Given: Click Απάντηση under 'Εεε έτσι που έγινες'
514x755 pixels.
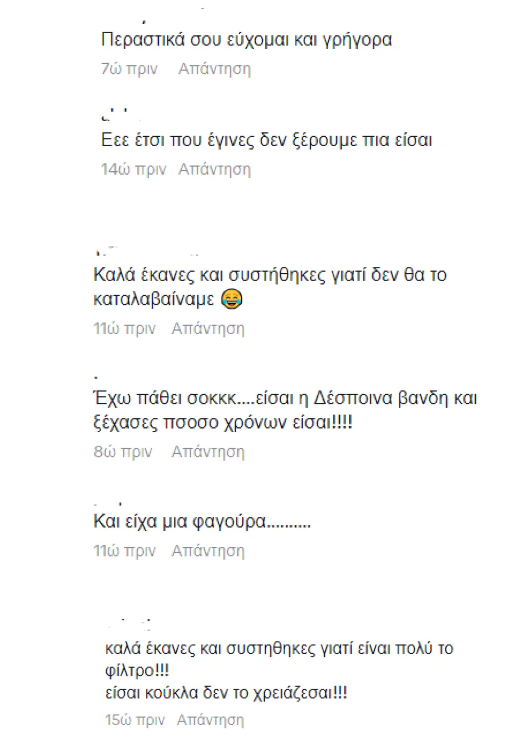Looking at the screenshot, I should [214, 169].
